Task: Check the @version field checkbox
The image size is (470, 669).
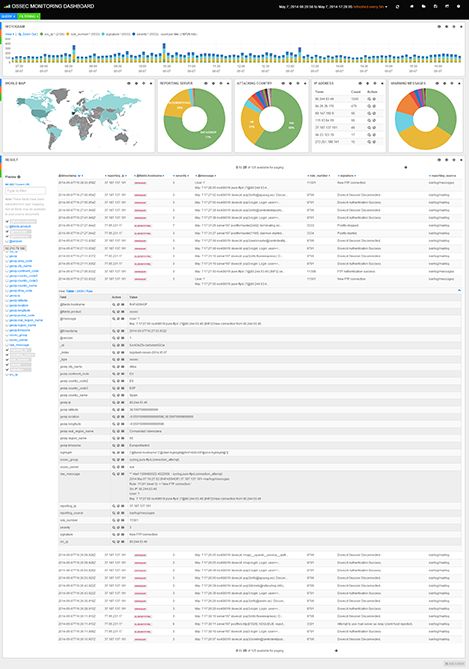Action: coord(7,241)
